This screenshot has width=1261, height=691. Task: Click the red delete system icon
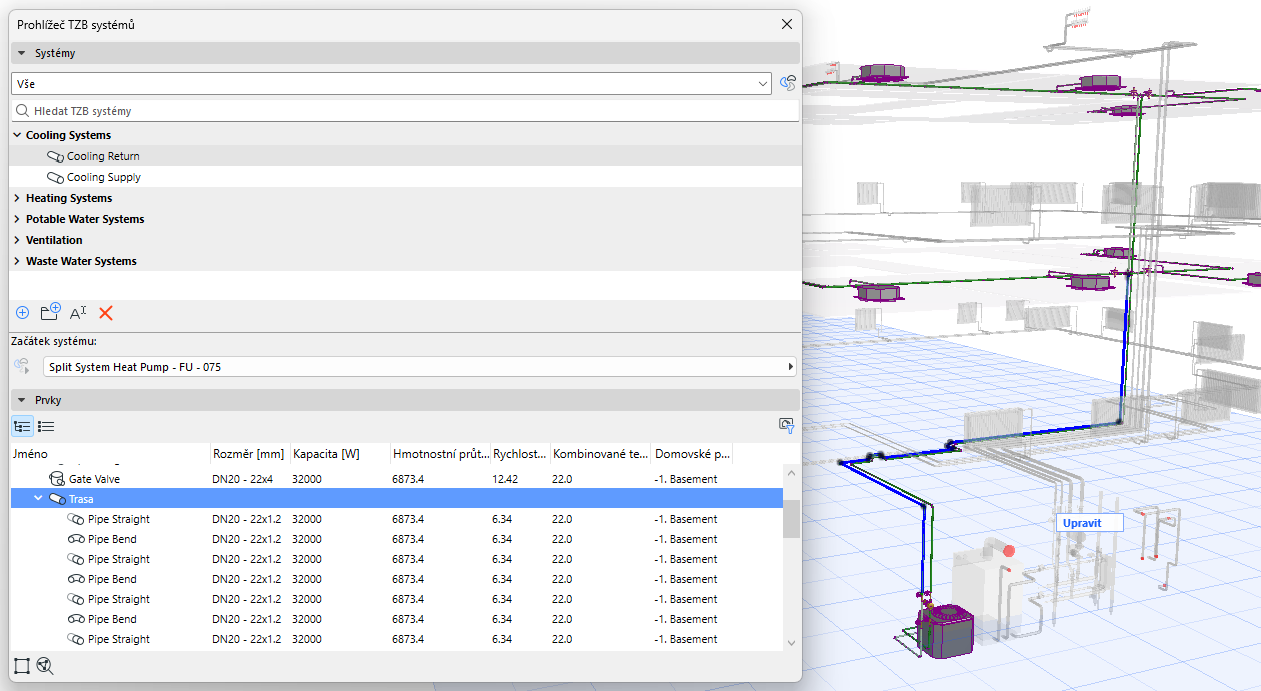coord(106,313)
